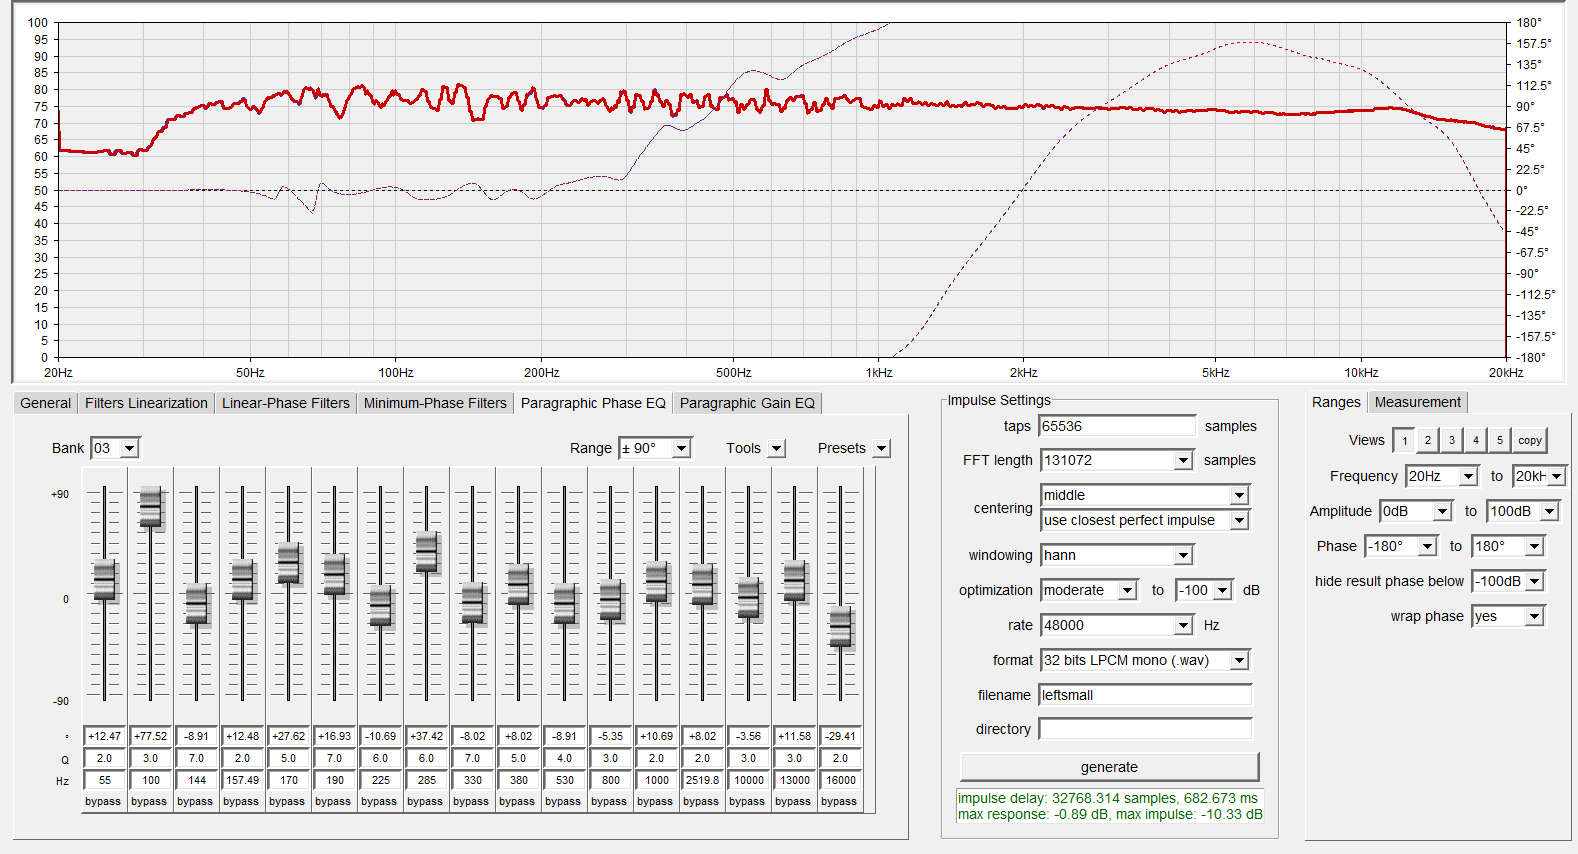
Task: Select view number 3 button
Action: [1452, 441]
